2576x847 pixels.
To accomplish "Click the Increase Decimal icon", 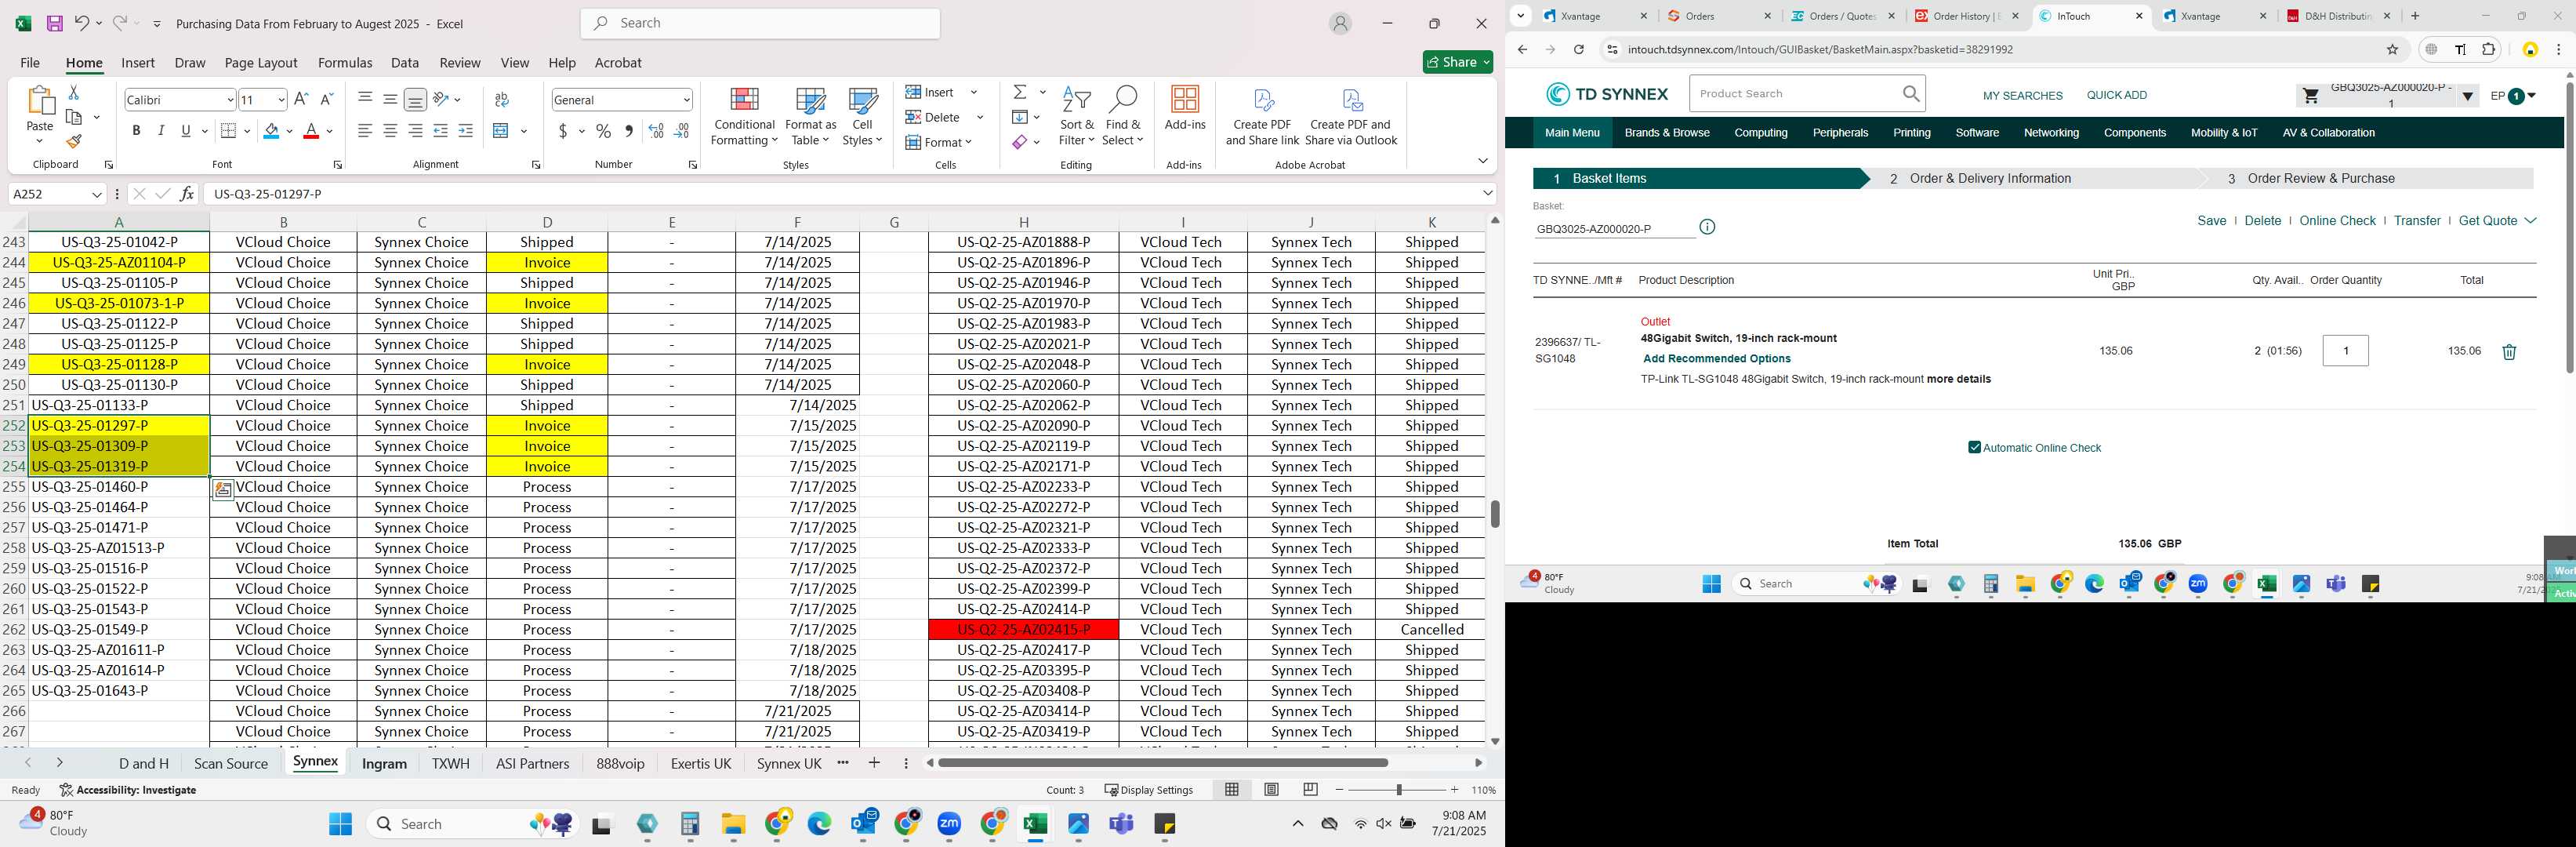I will coord(656,131).
